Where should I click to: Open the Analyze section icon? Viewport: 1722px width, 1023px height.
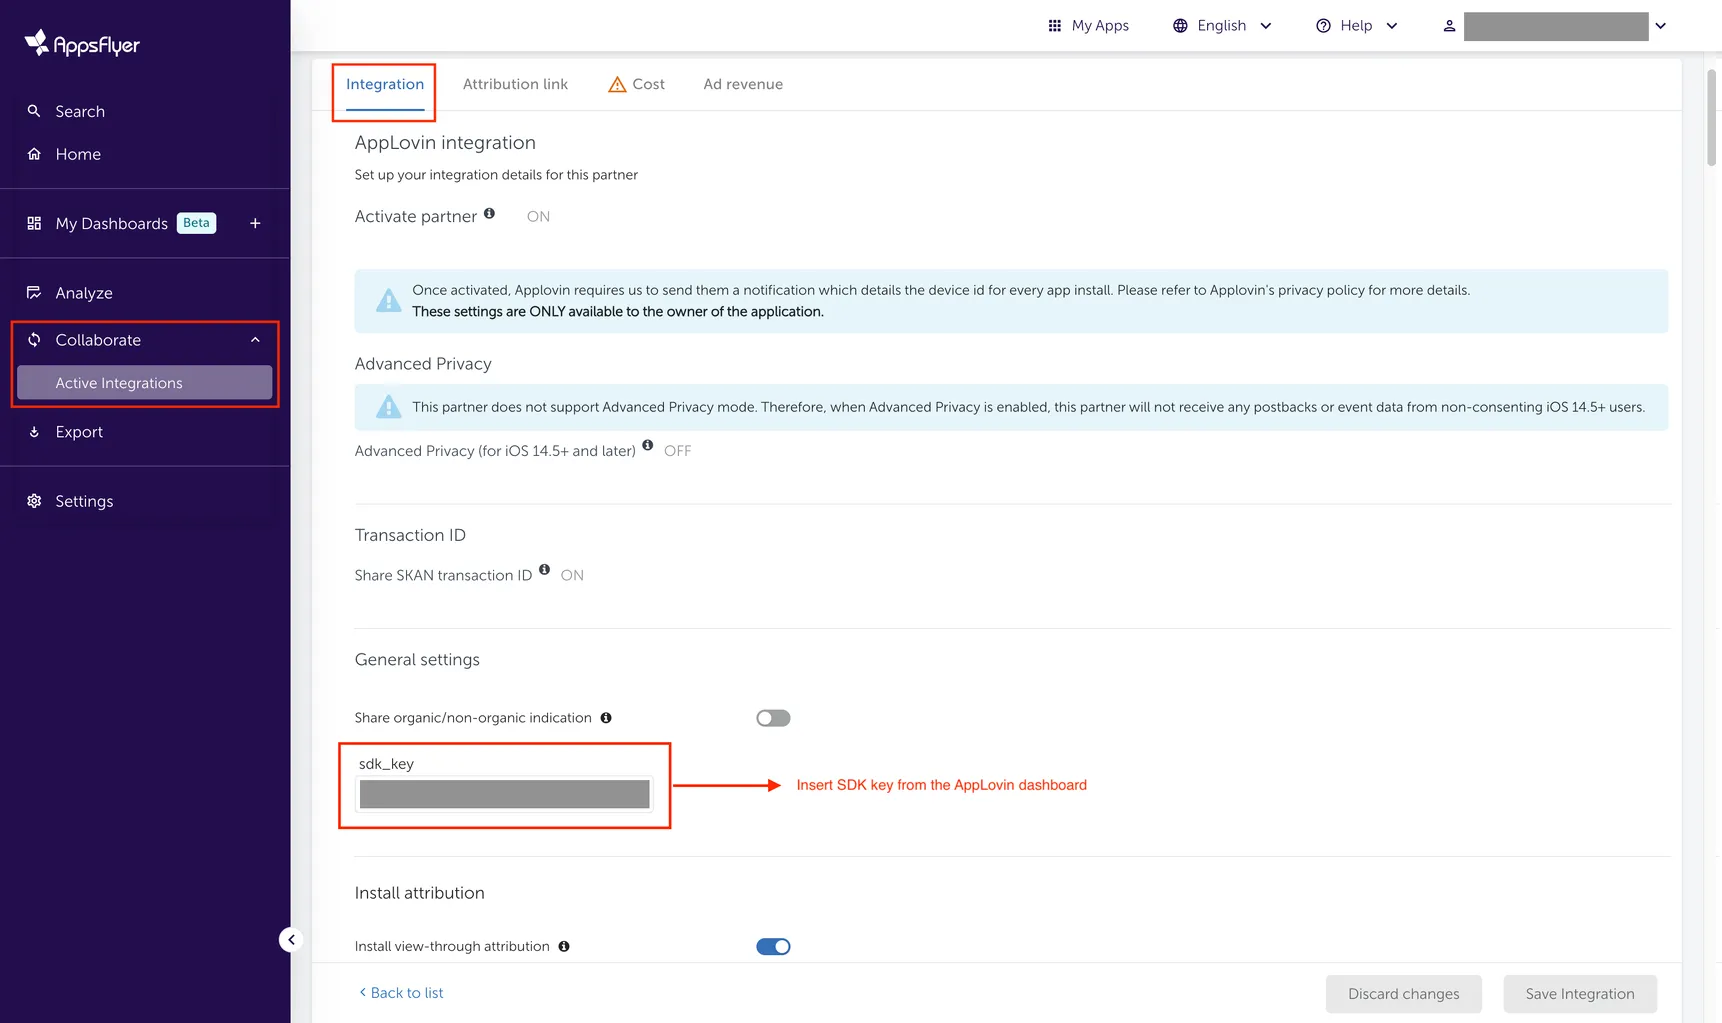(33, 292)
